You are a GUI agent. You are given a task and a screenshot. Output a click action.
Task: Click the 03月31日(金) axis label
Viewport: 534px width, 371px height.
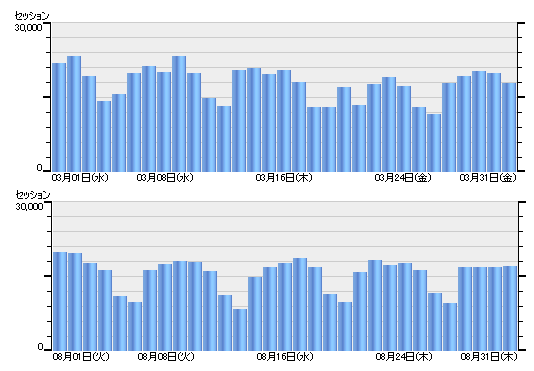(x=488, y=177)
